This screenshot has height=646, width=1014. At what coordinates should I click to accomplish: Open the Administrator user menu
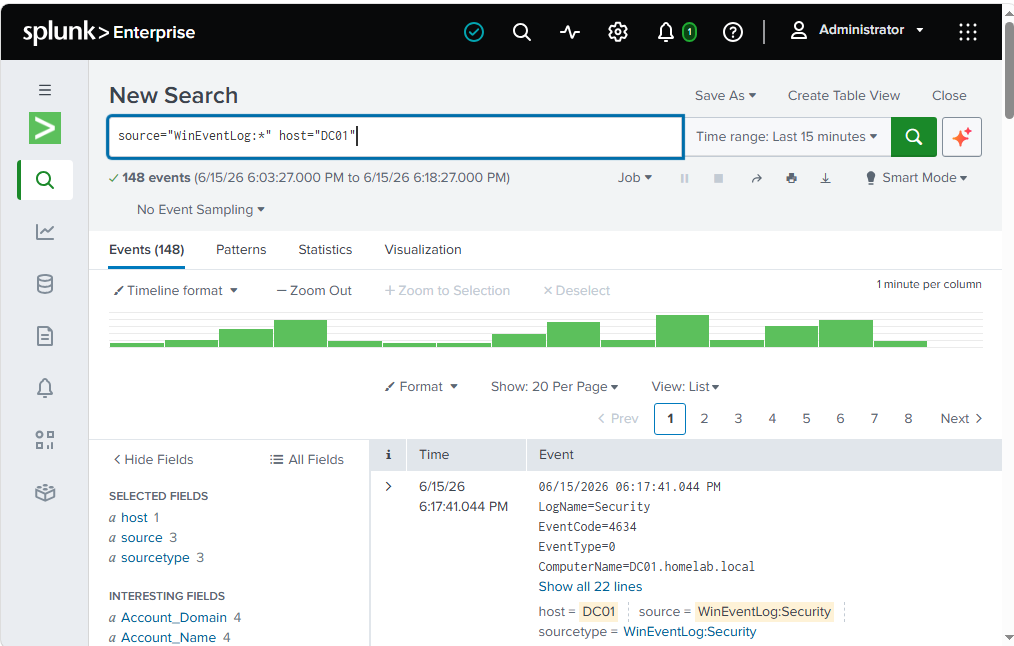[857, 30]
